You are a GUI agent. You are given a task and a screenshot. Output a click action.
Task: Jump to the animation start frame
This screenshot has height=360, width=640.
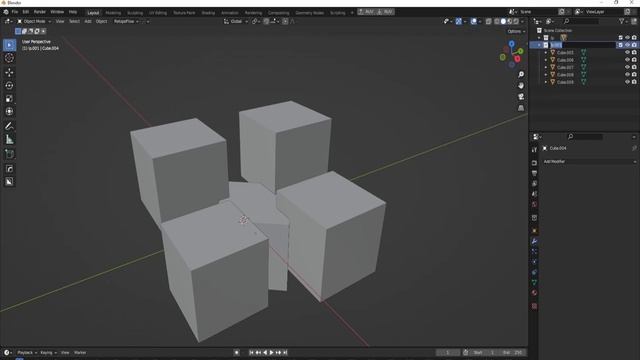point(251,353)
